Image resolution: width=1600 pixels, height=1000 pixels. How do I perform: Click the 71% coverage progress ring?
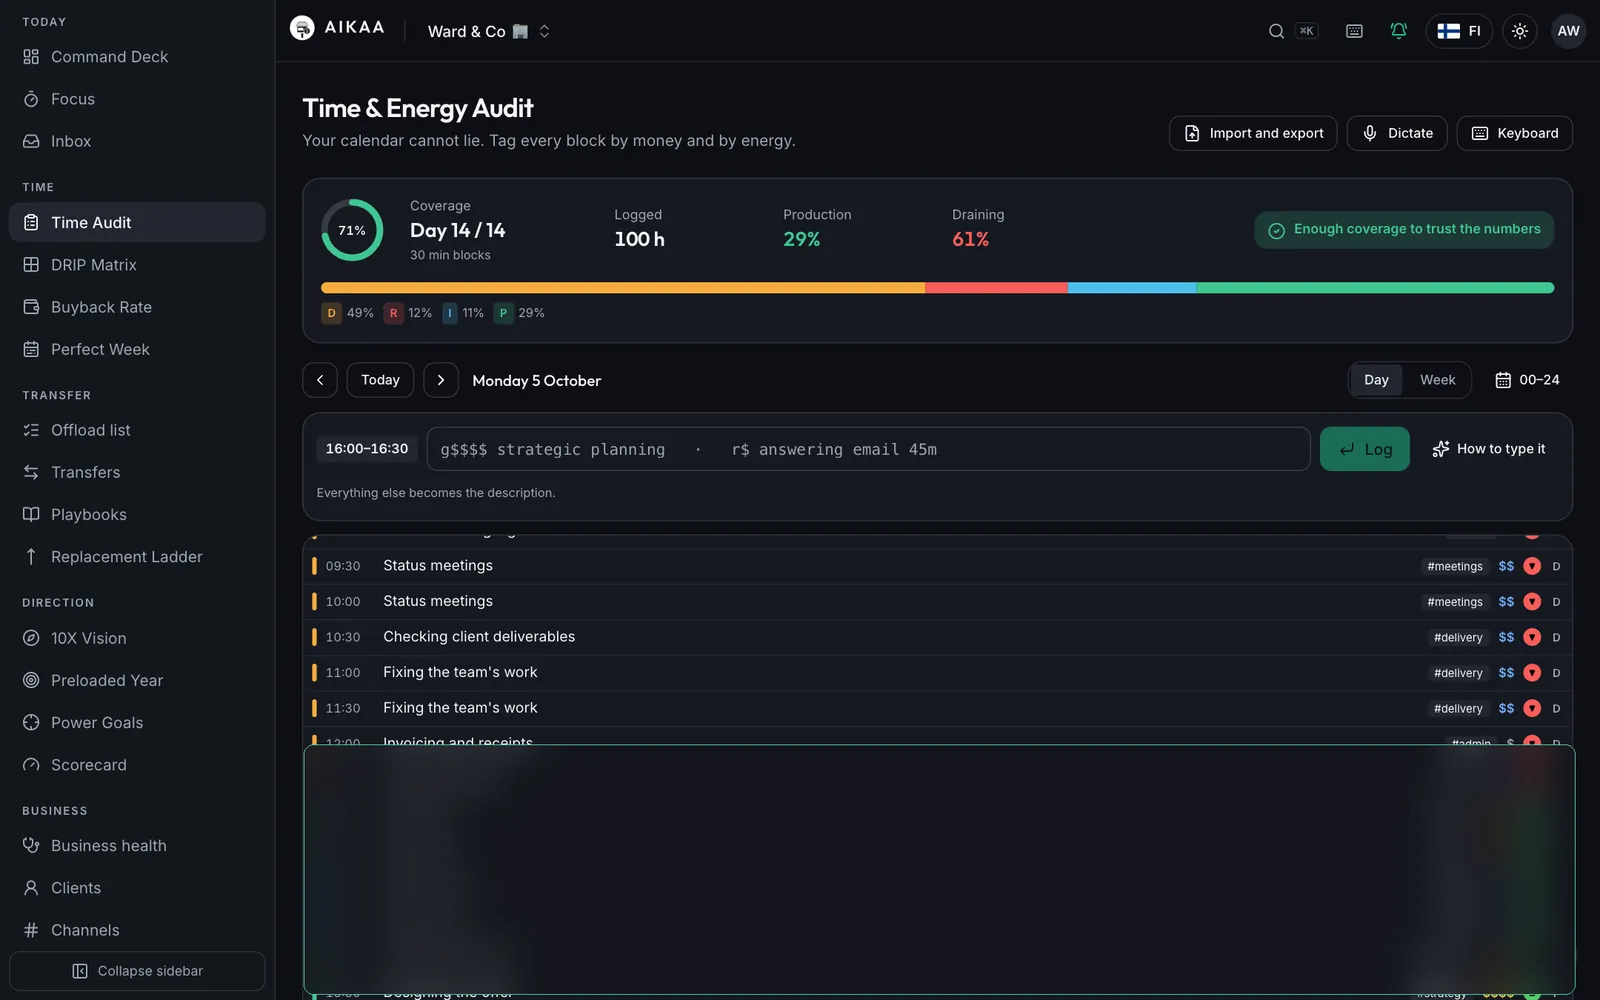(x=352, y=230)
